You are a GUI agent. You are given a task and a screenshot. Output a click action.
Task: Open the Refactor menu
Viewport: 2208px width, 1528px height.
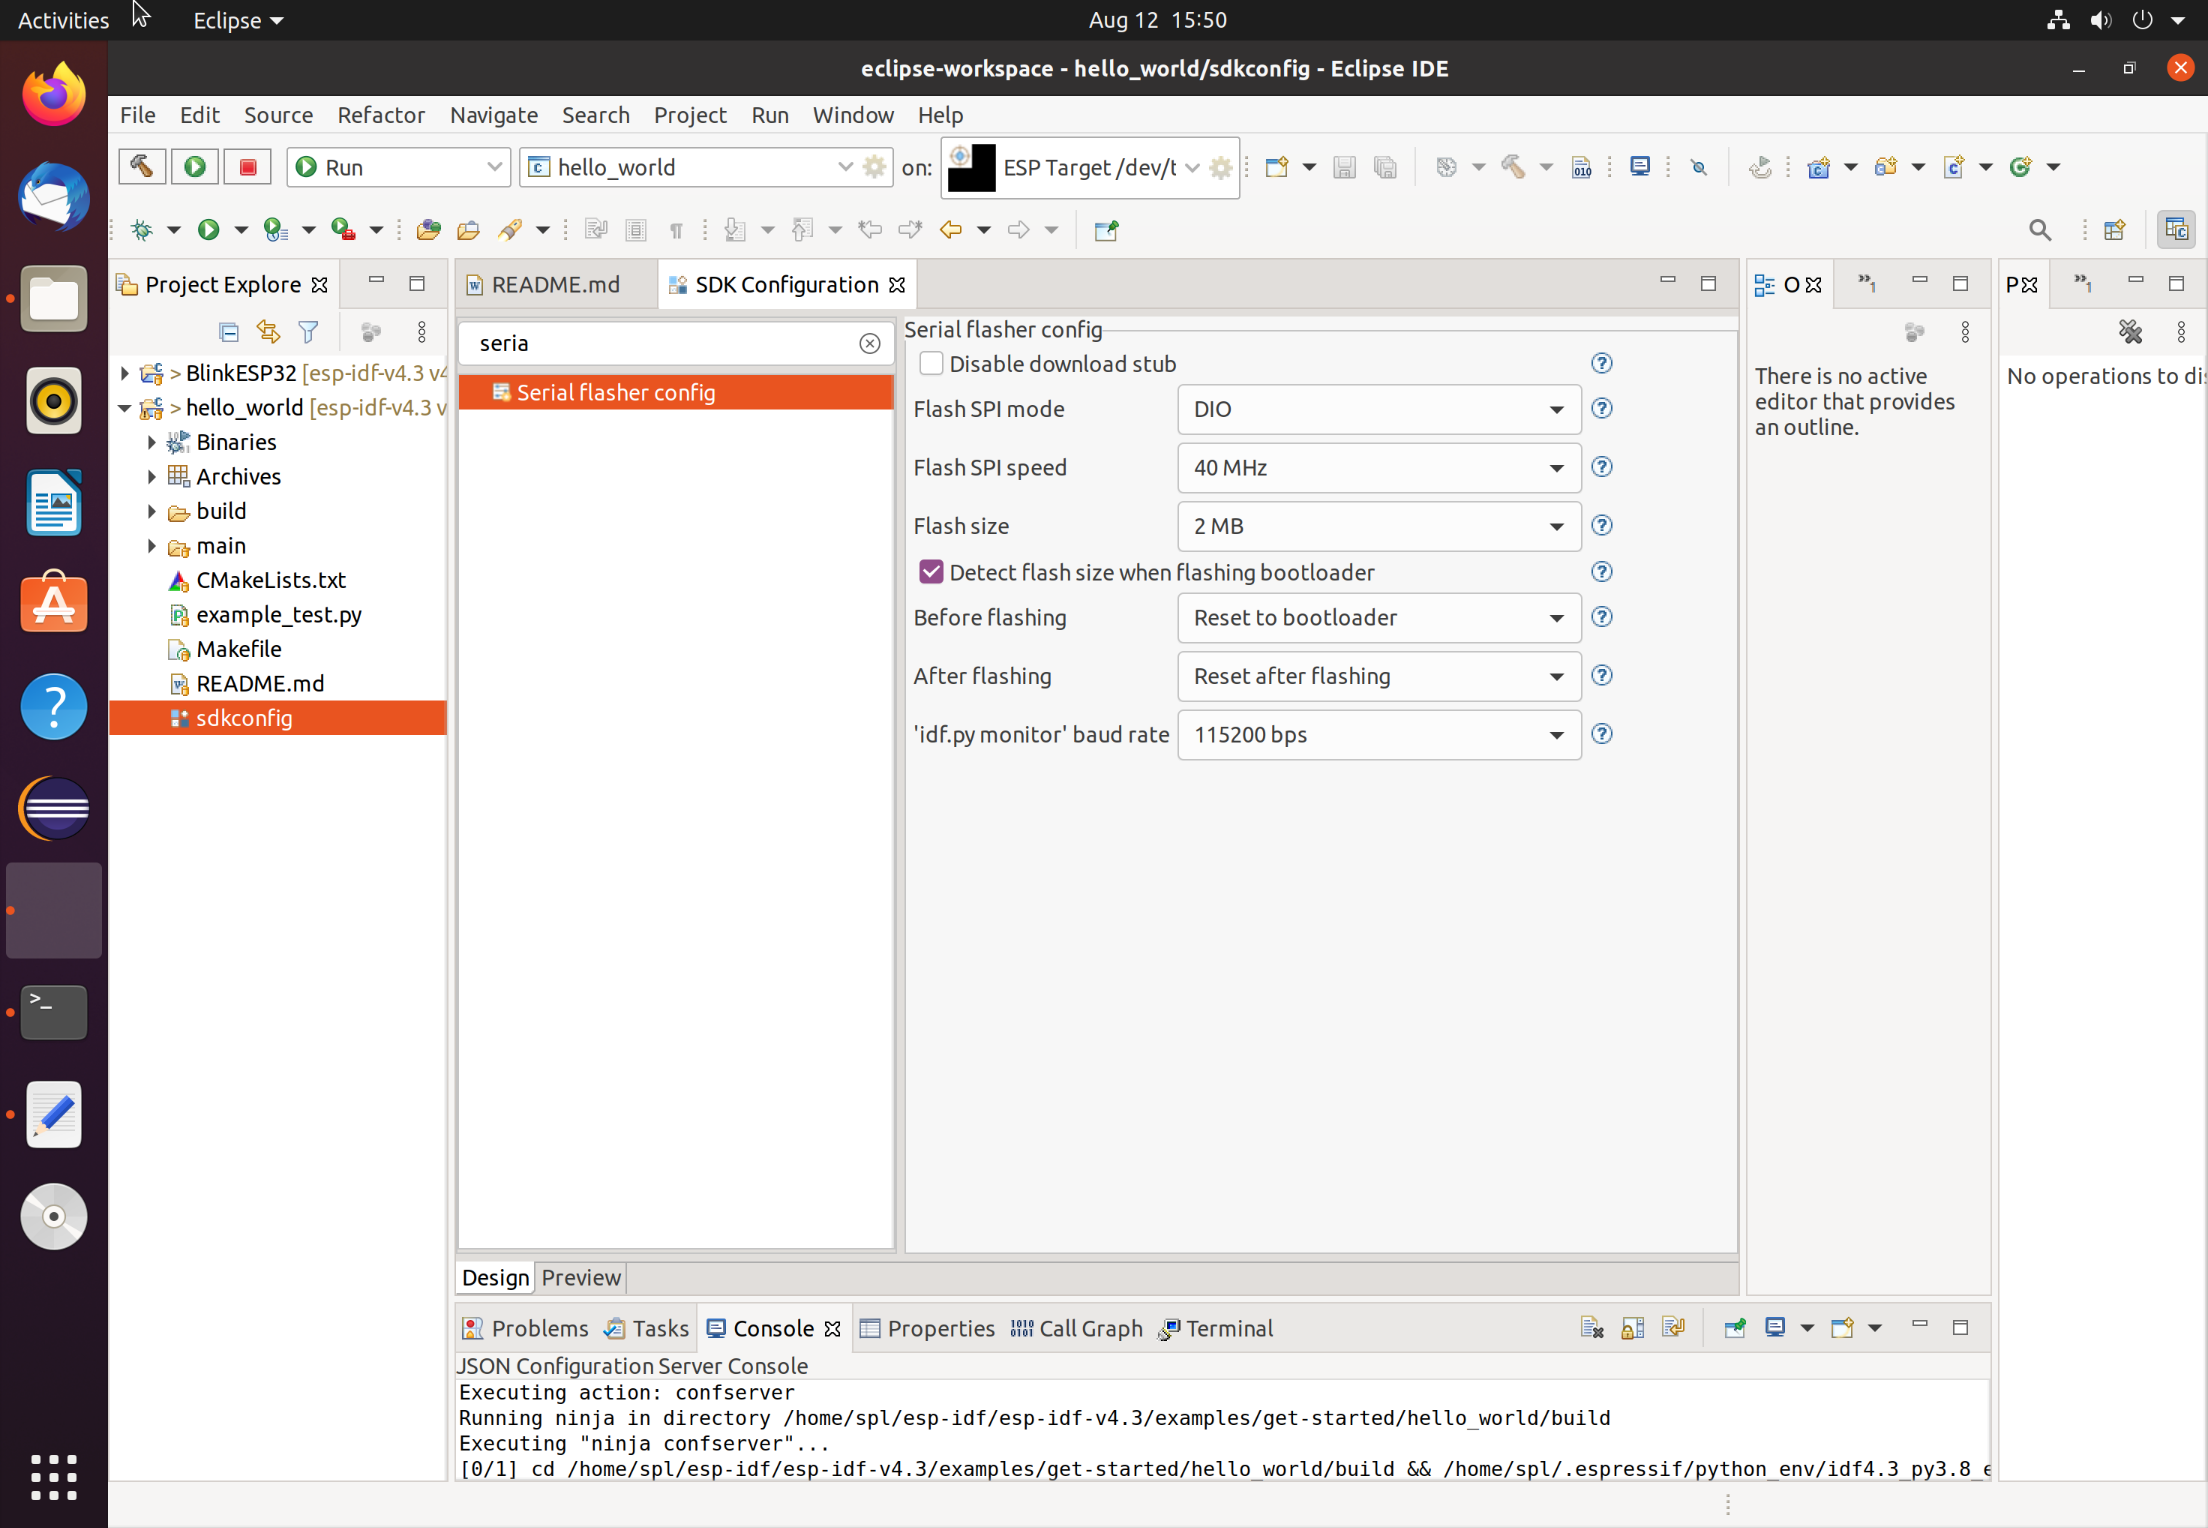pos(381,115)
